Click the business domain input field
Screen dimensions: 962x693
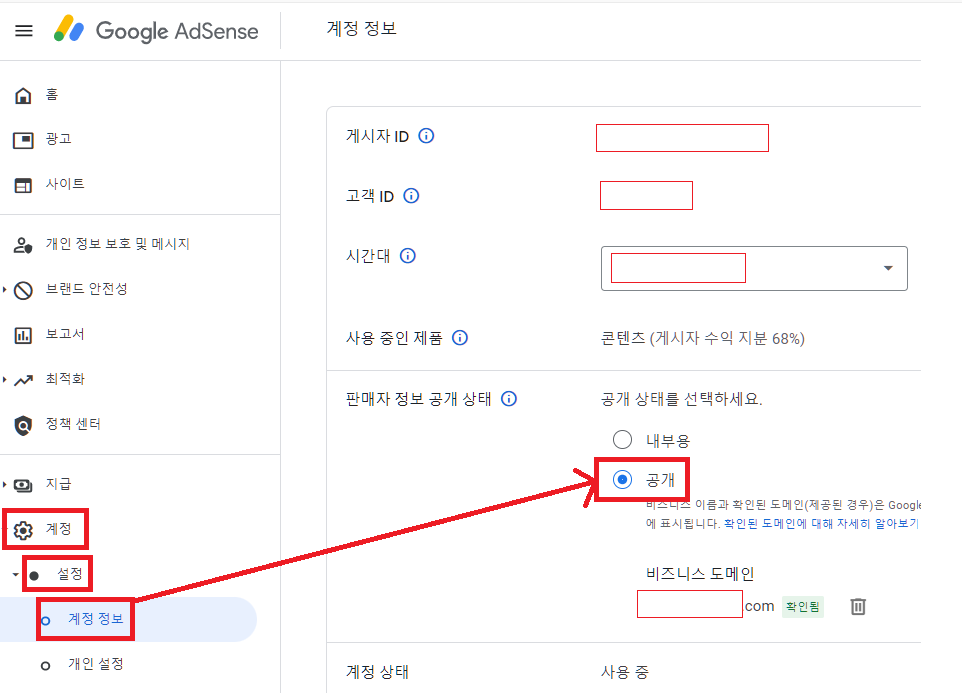689,604
